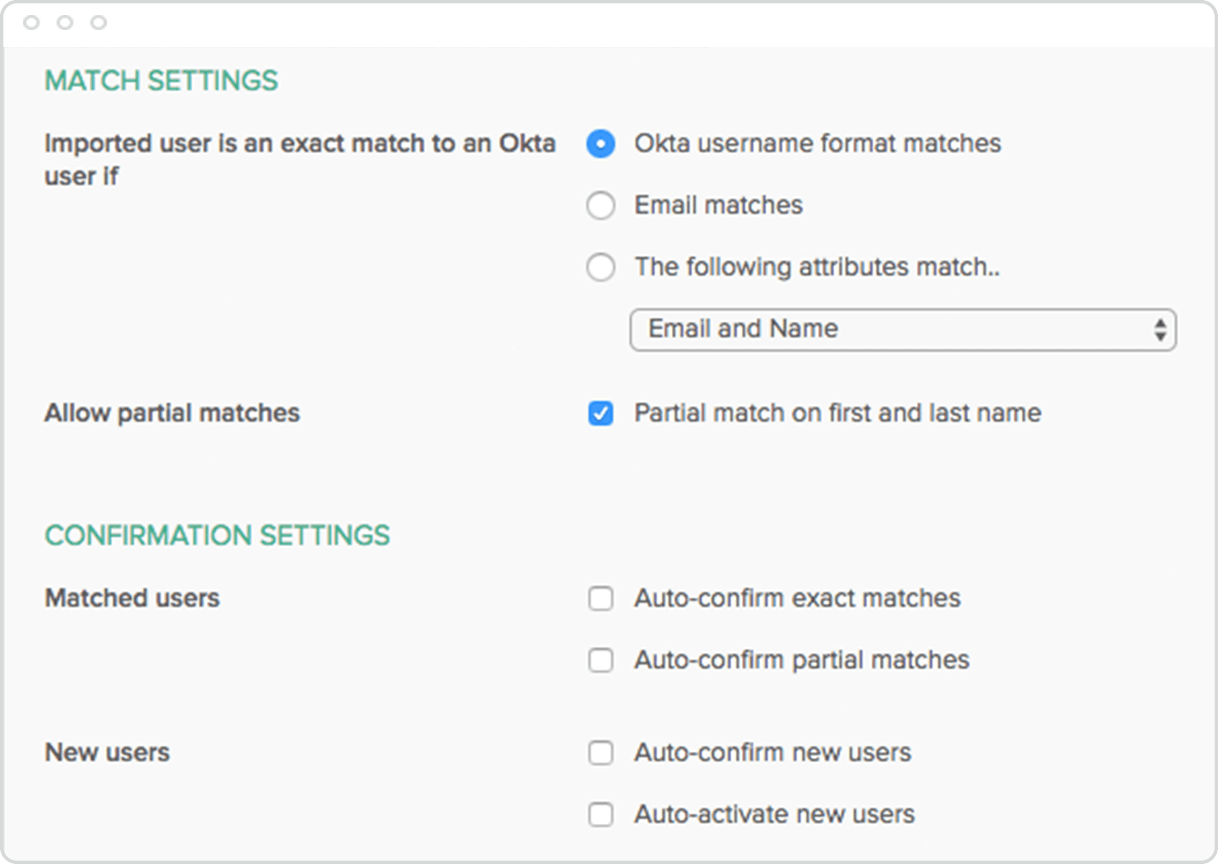Click the "Matched users" row label
Screen dimensions: 1218x864
(132, 599)
